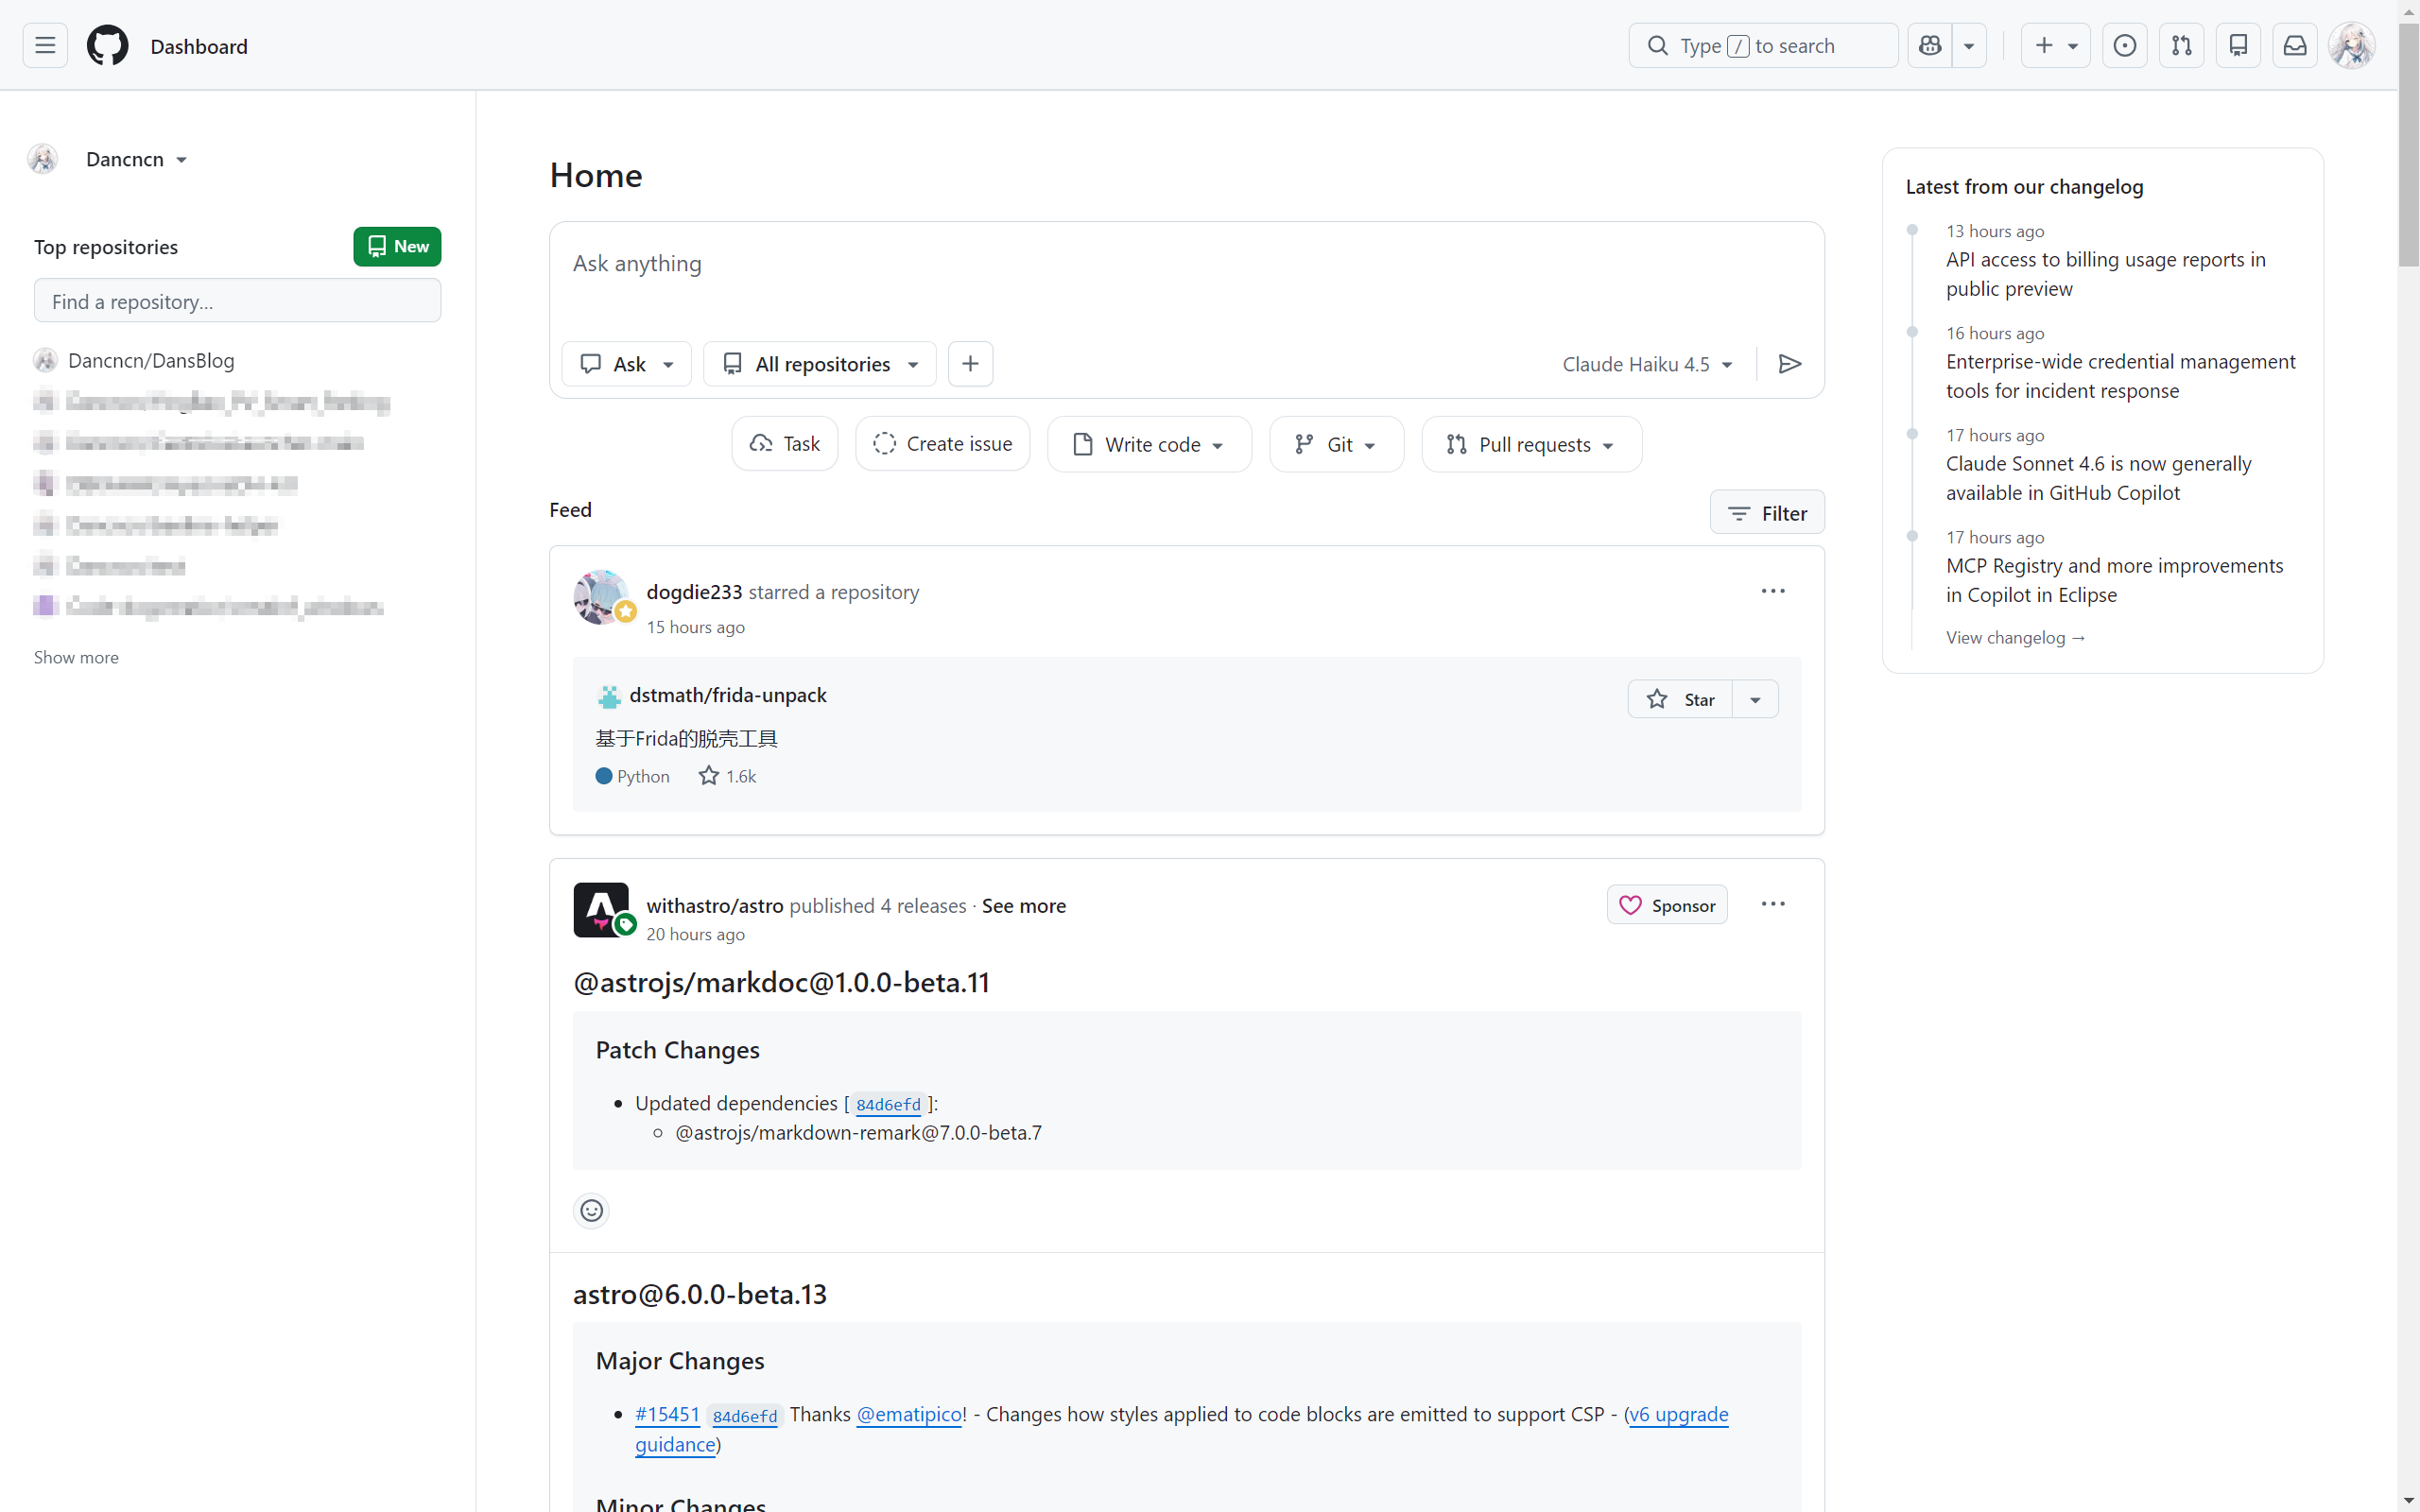Open the Git command dropdown
The width and height of the screenshot is (2420, 1512).
pos(1336,443)
